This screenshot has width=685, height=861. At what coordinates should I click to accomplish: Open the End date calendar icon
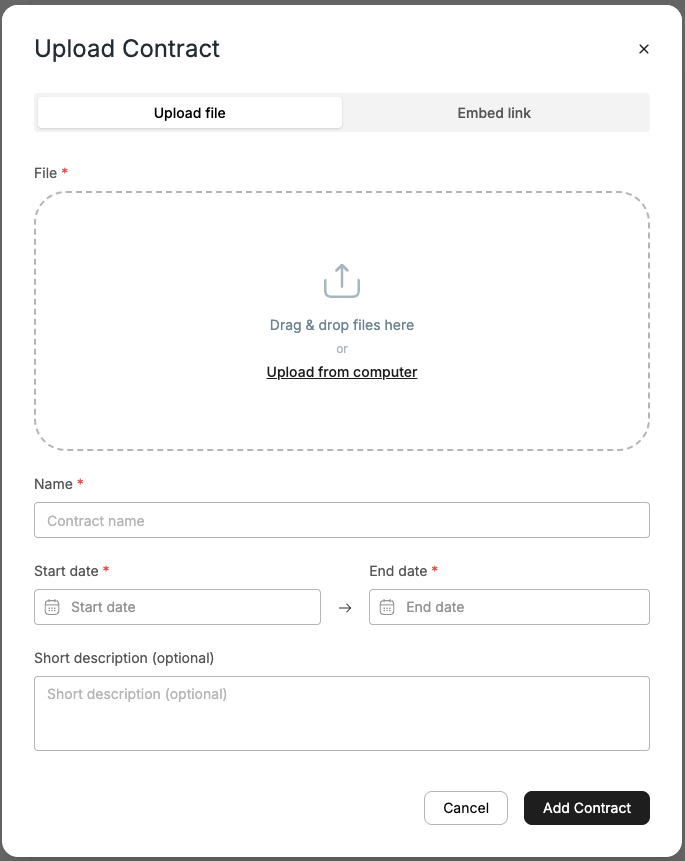pyautogui.click(x=386, y=607)
